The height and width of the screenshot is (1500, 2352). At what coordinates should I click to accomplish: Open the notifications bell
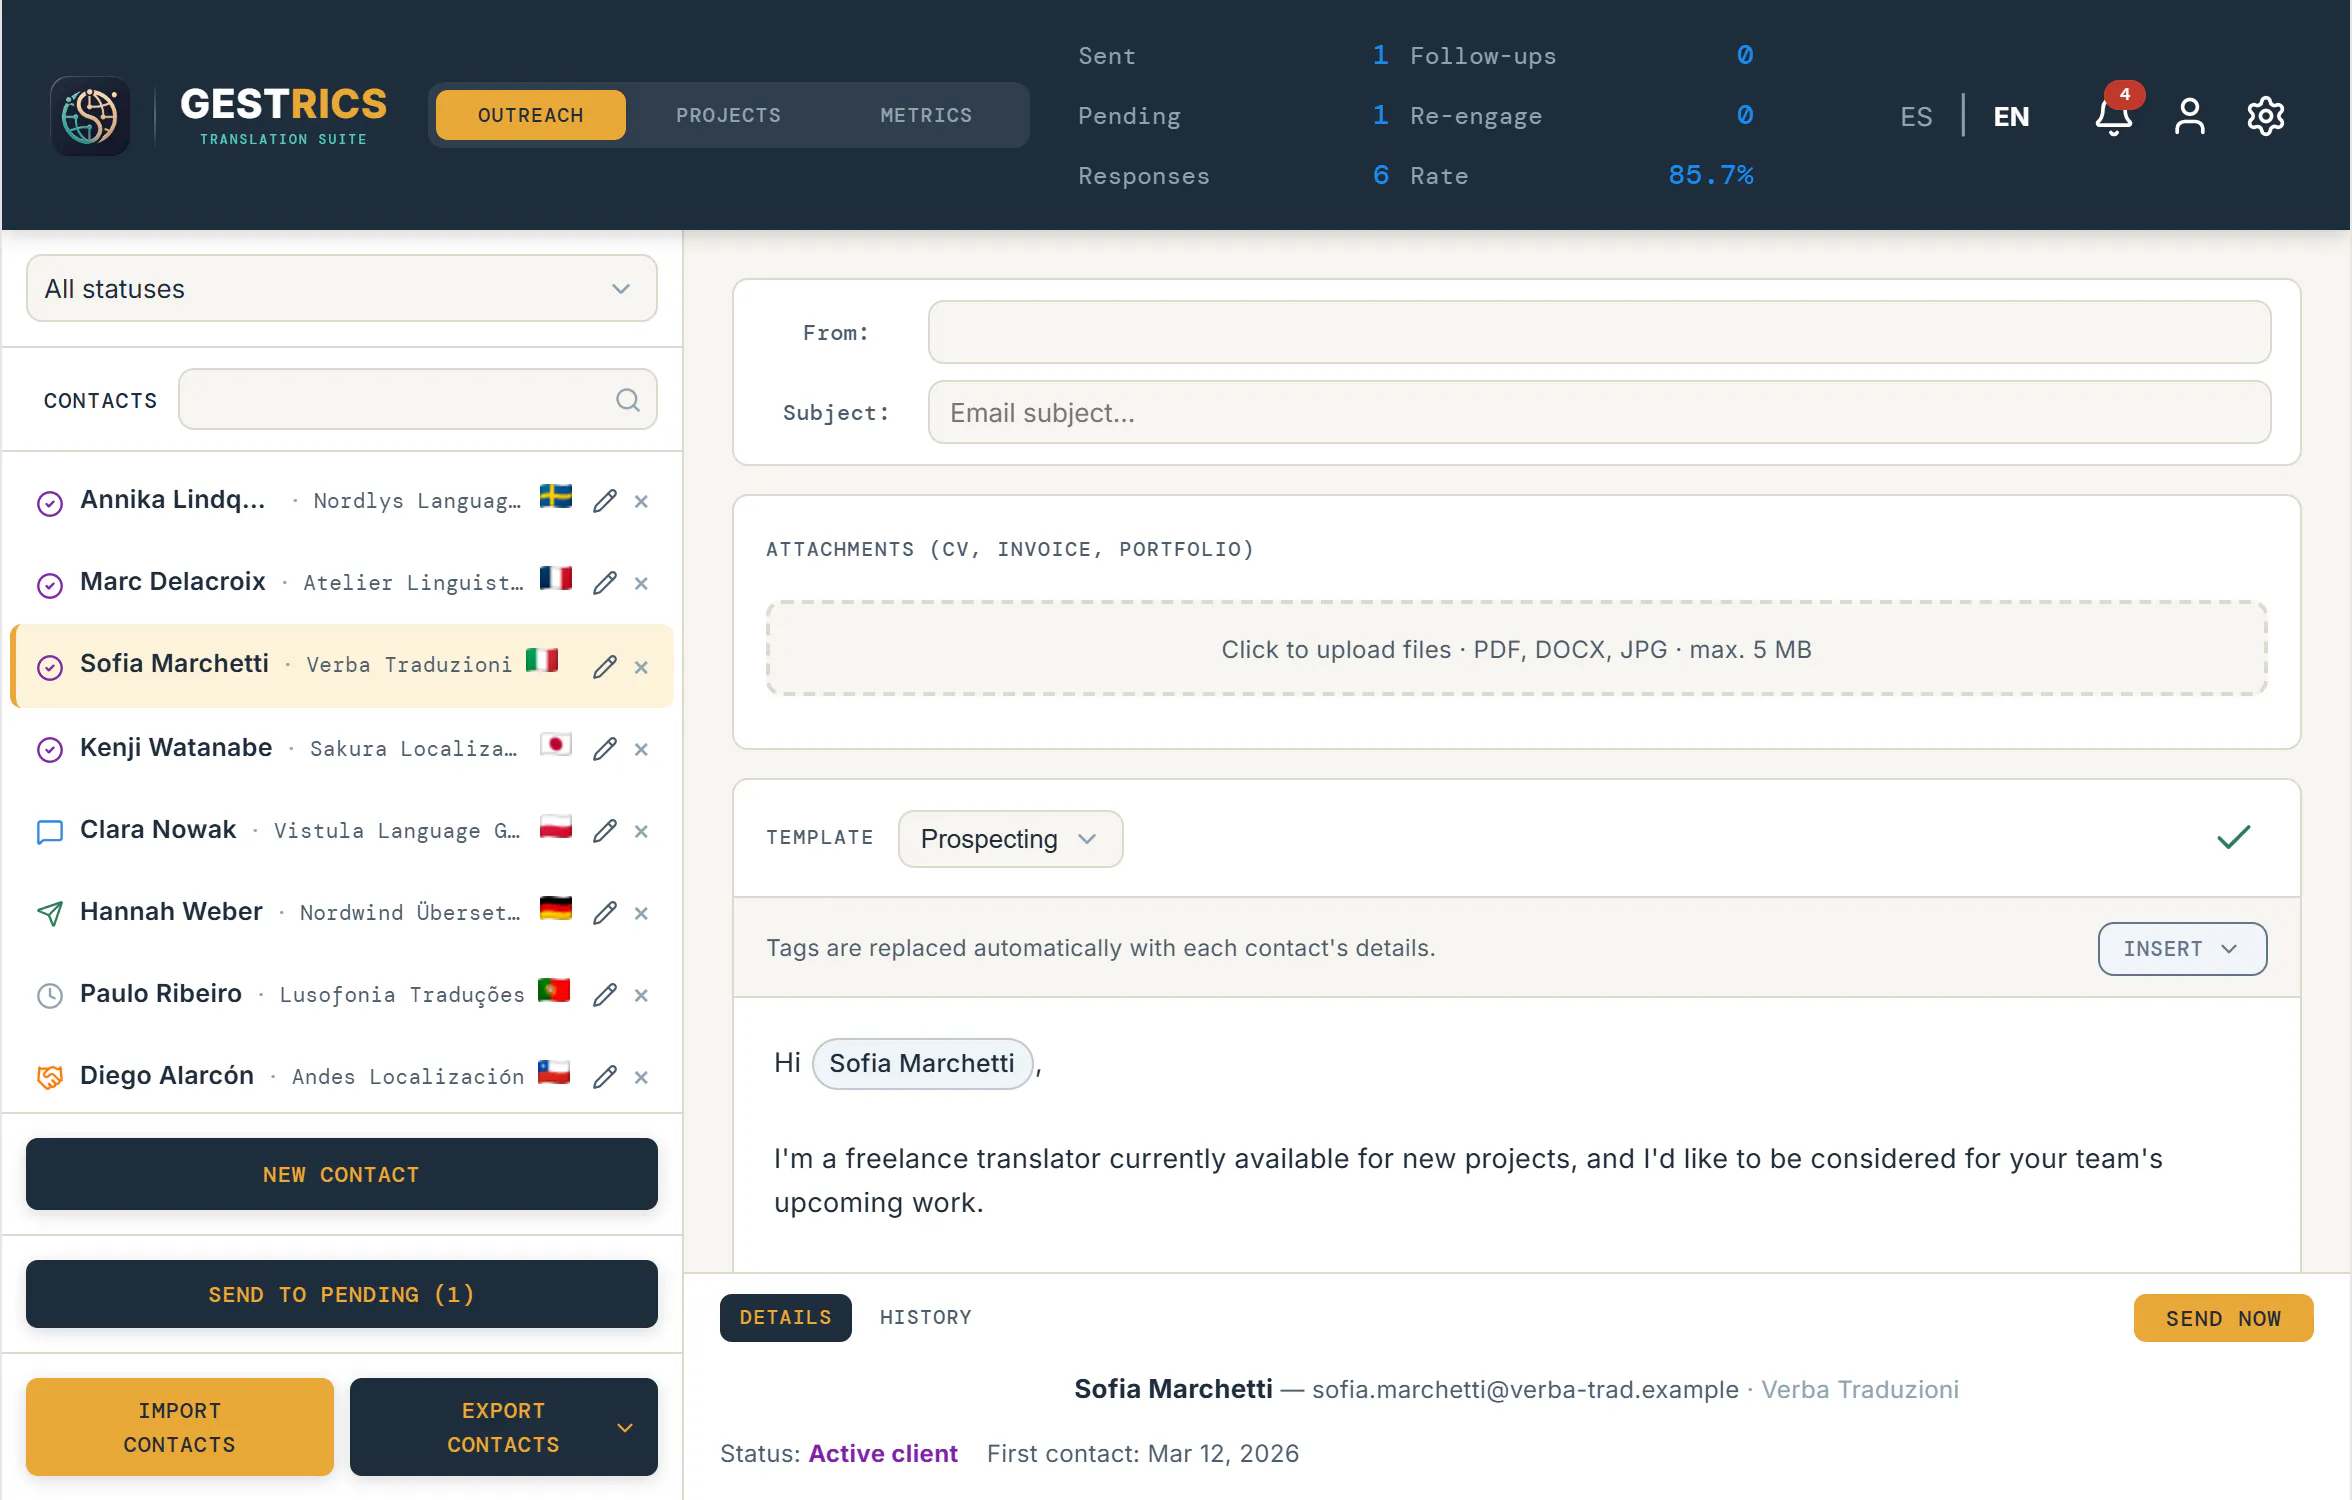point(2113,116)
